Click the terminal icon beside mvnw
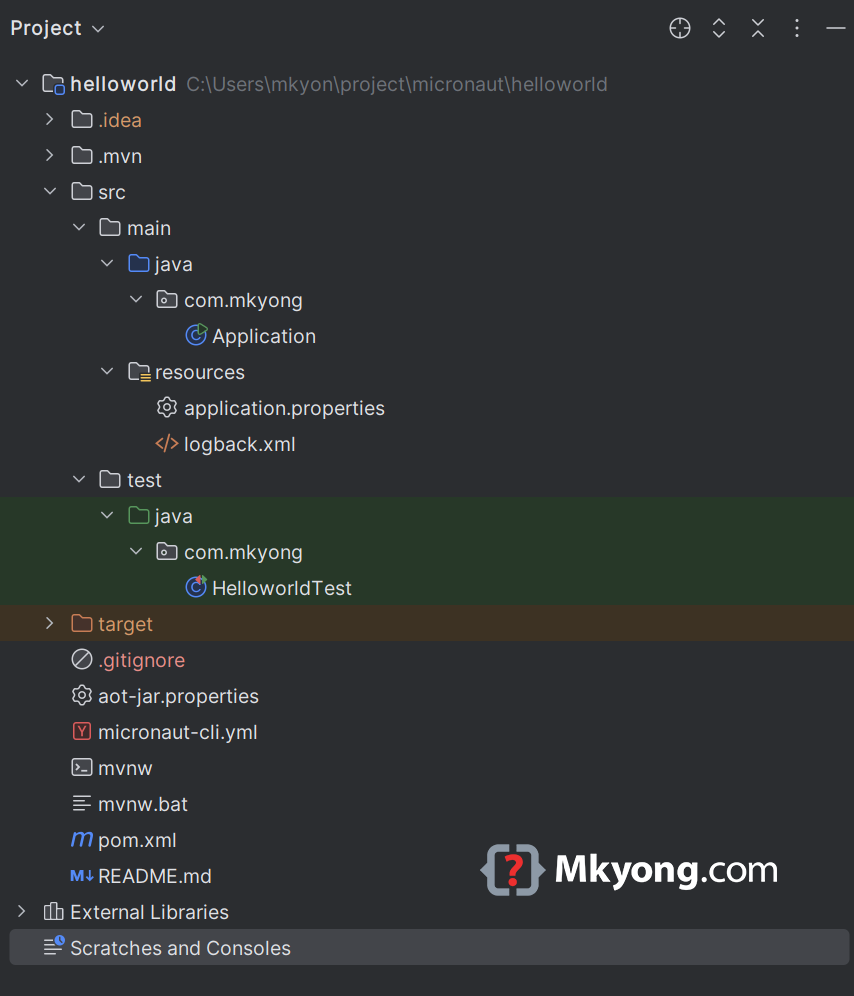Image resolution: width=854 pixels, height=996 pixels. pos(81,767)
